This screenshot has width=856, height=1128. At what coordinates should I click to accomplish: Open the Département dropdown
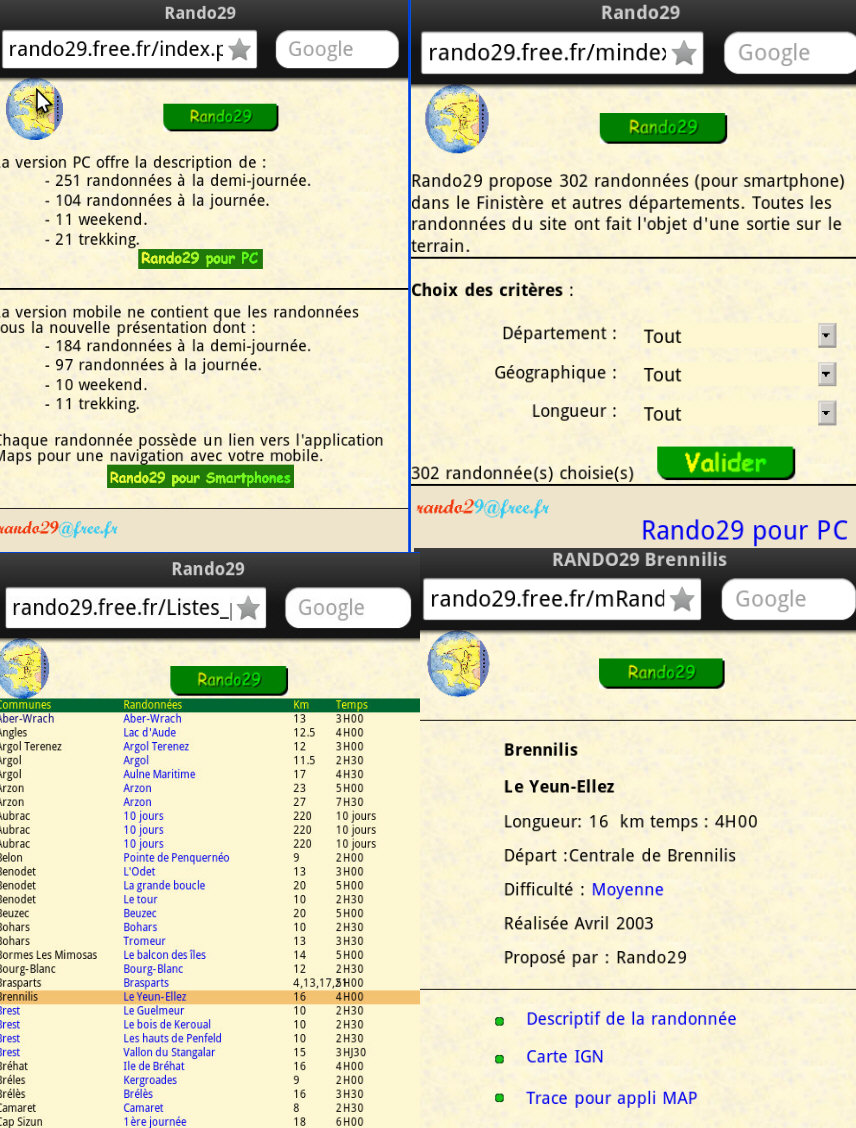[x=827, y=335]
